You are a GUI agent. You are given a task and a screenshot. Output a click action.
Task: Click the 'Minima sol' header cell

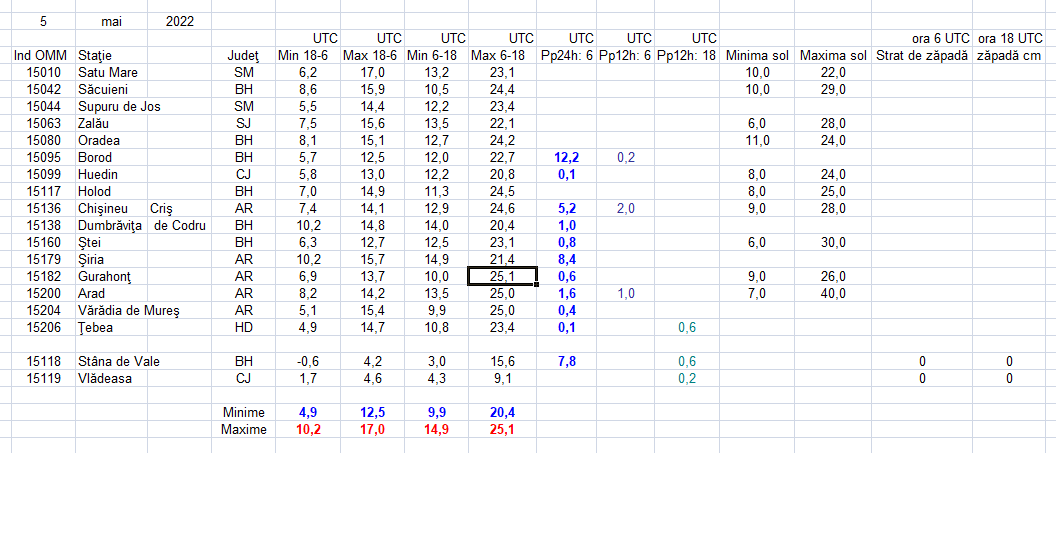click(757, 56)
